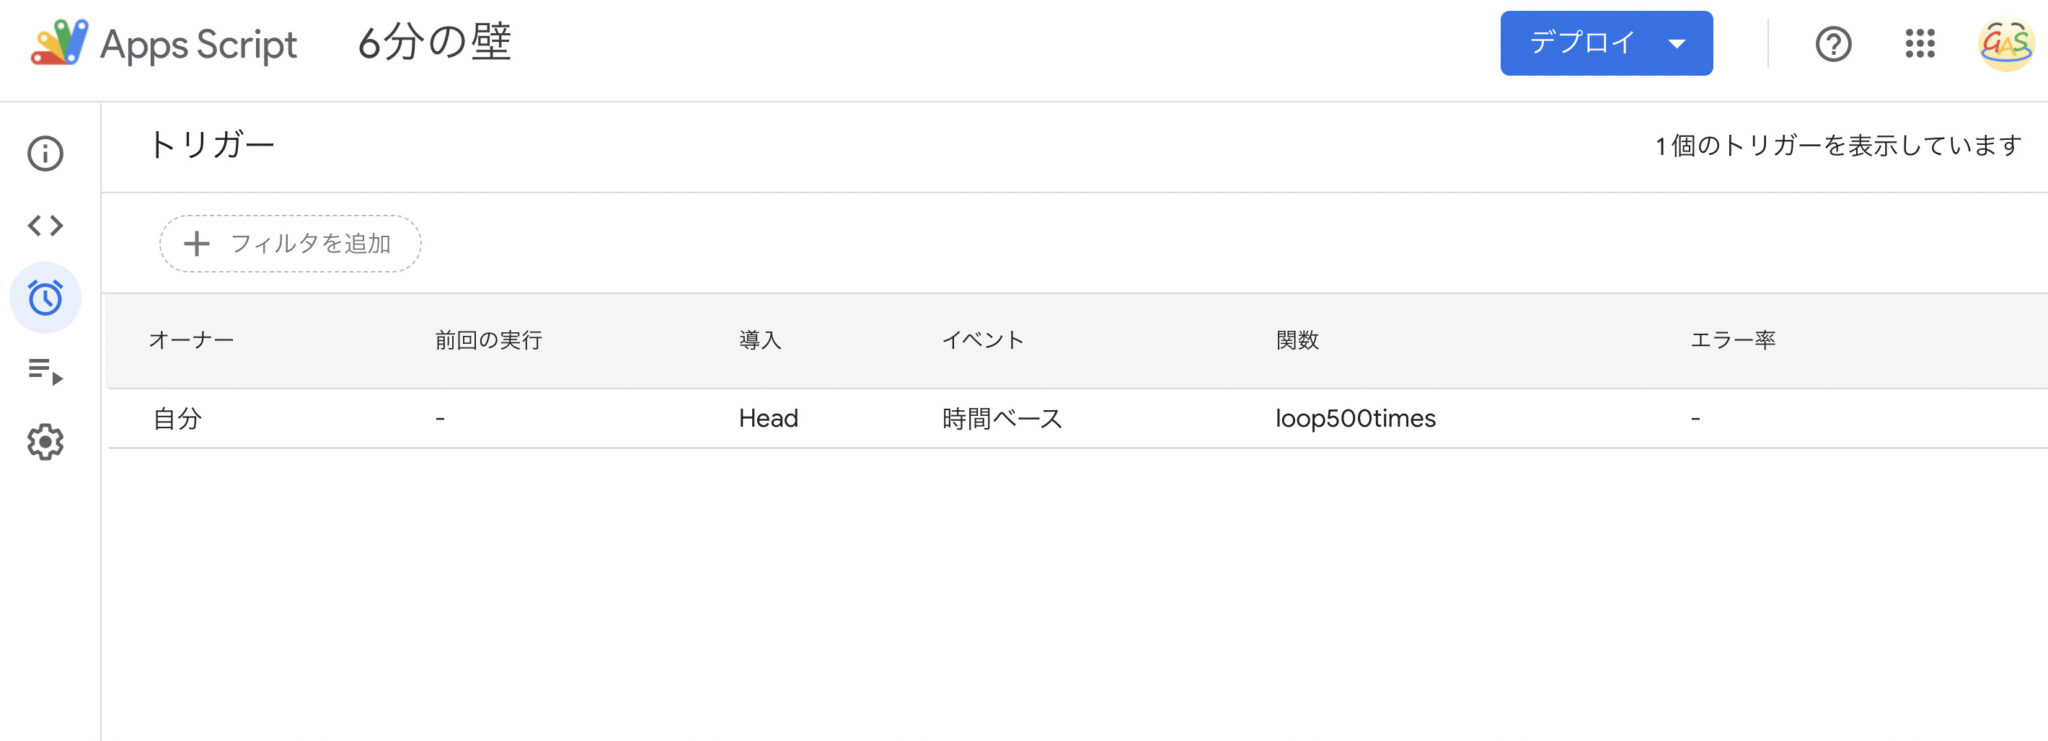This screenshot has height=741, width=2048.
Task: Open the Overview info icon in sidebar
Action: [45, 153]
